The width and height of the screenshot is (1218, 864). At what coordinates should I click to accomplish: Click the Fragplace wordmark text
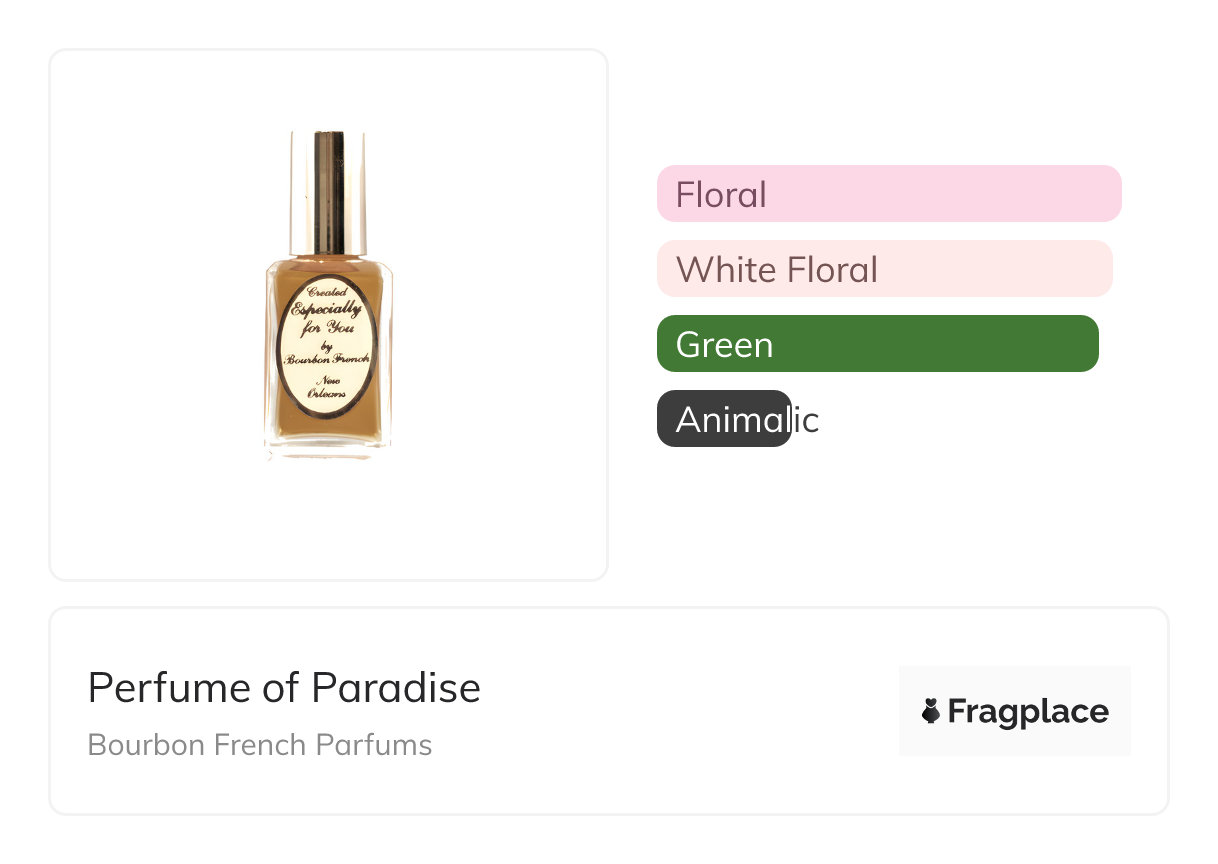[x=1028, y=712]
